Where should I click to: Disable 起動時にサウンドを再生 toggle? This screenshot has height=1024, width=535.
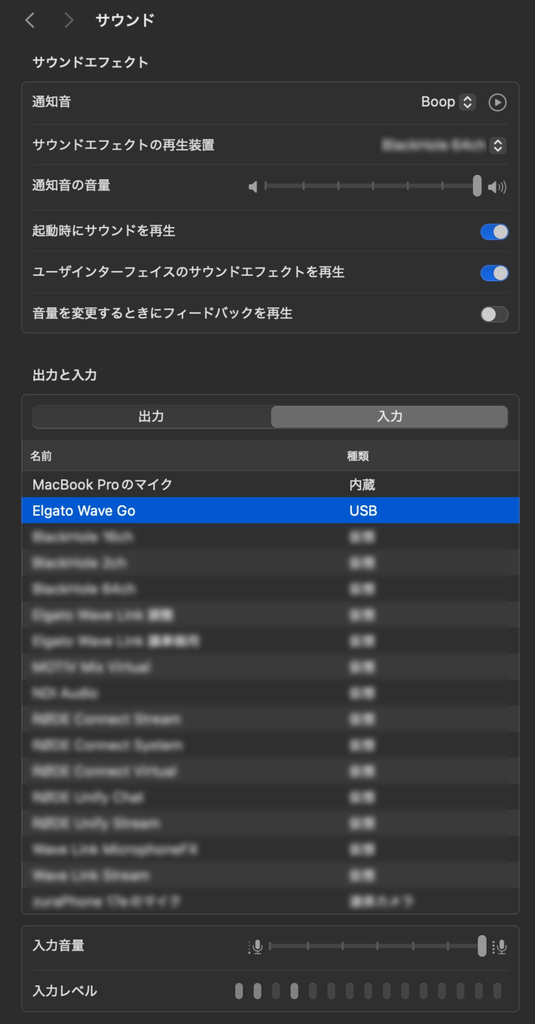[x=494, y=232]
